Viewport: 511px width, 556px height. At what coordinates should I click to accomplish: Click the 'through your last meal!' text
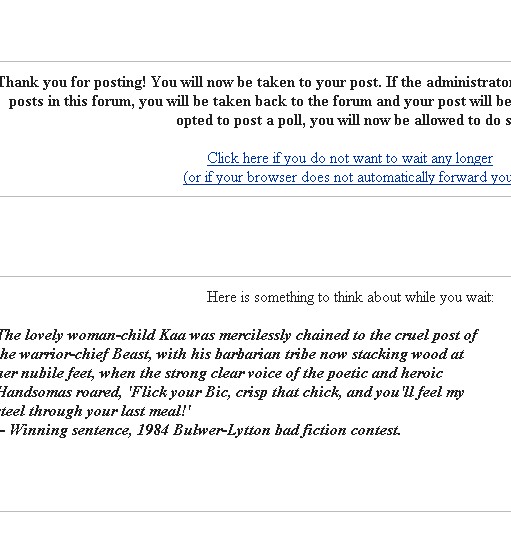tap(110, 411)
